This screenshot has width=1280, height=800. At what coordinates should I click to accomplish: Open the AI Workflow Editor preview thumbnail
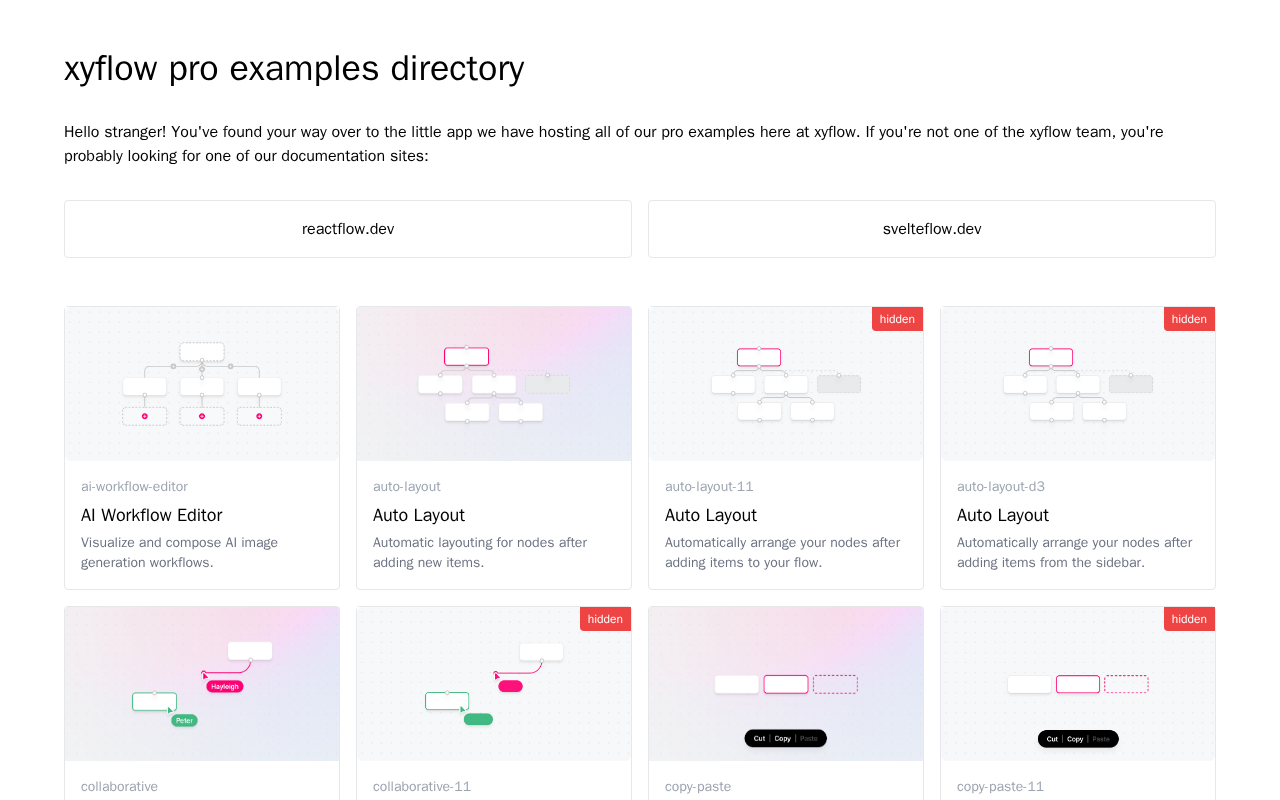(x=202, y=384)
